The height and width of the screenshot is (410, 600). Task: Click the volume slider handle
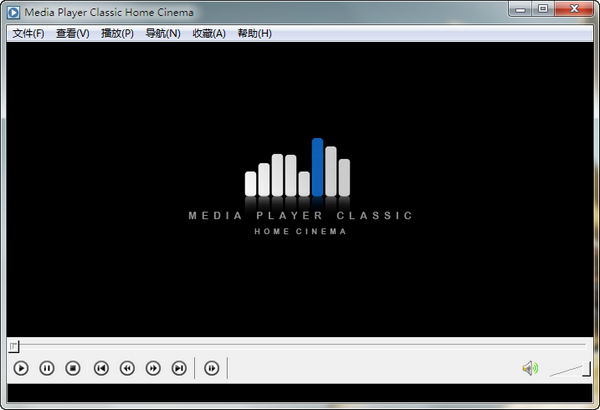tap(587, 369)
